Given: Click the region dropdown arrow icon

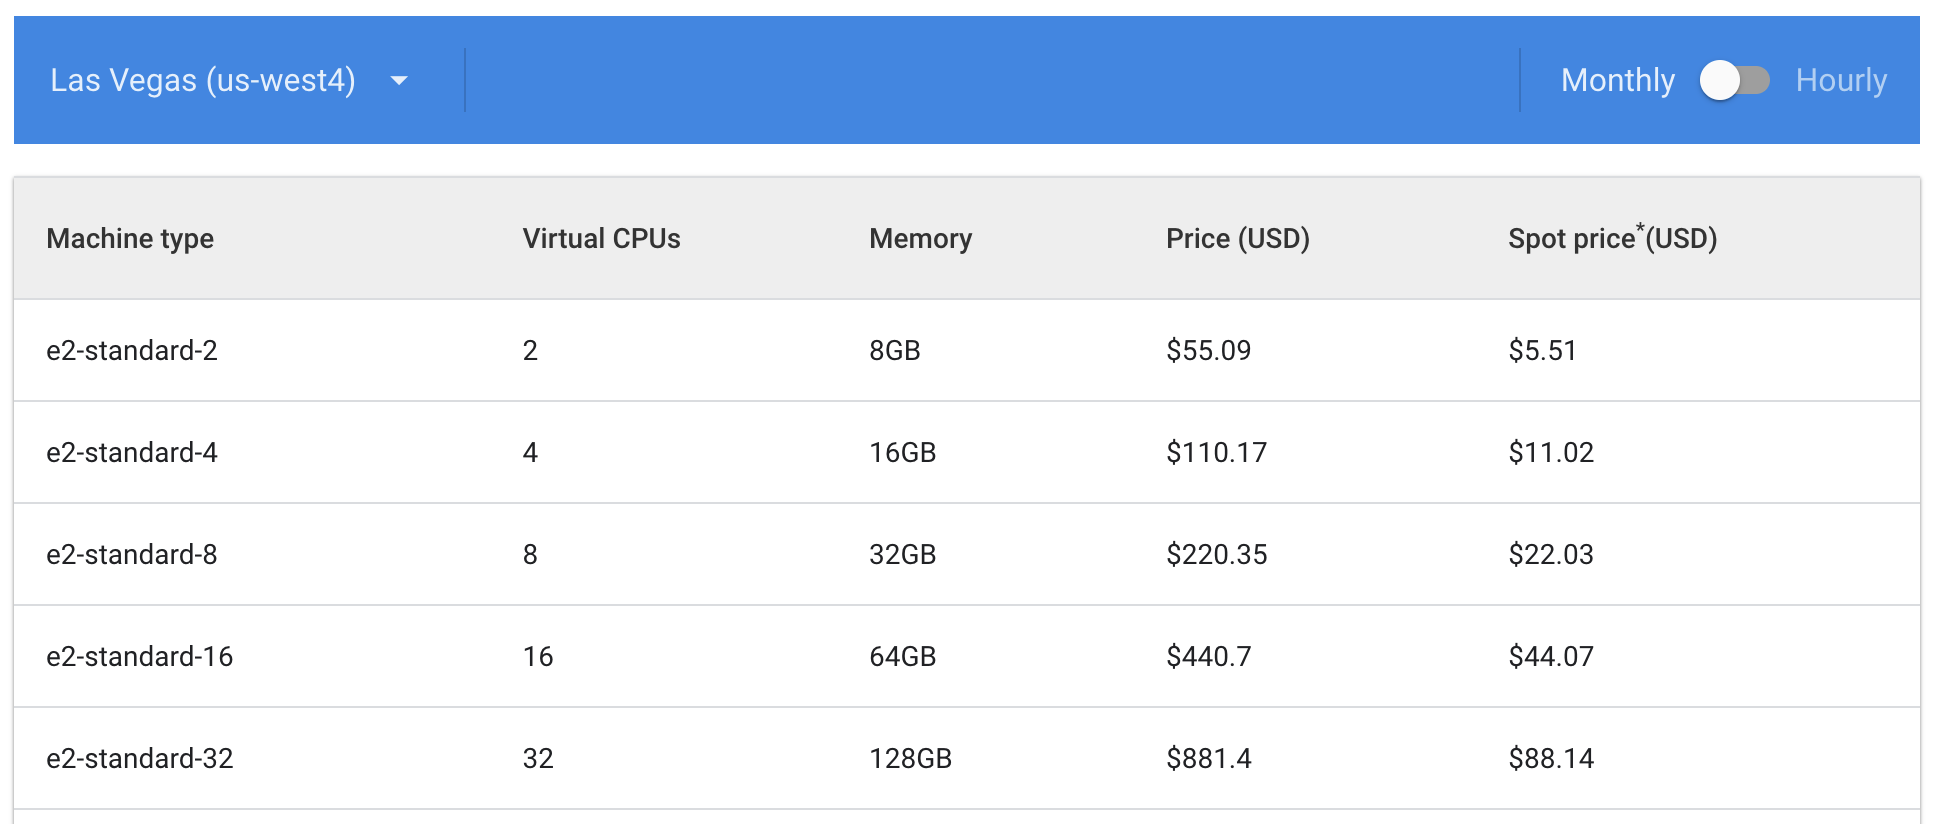Looking at the screenshot, I should pos(399,80).
